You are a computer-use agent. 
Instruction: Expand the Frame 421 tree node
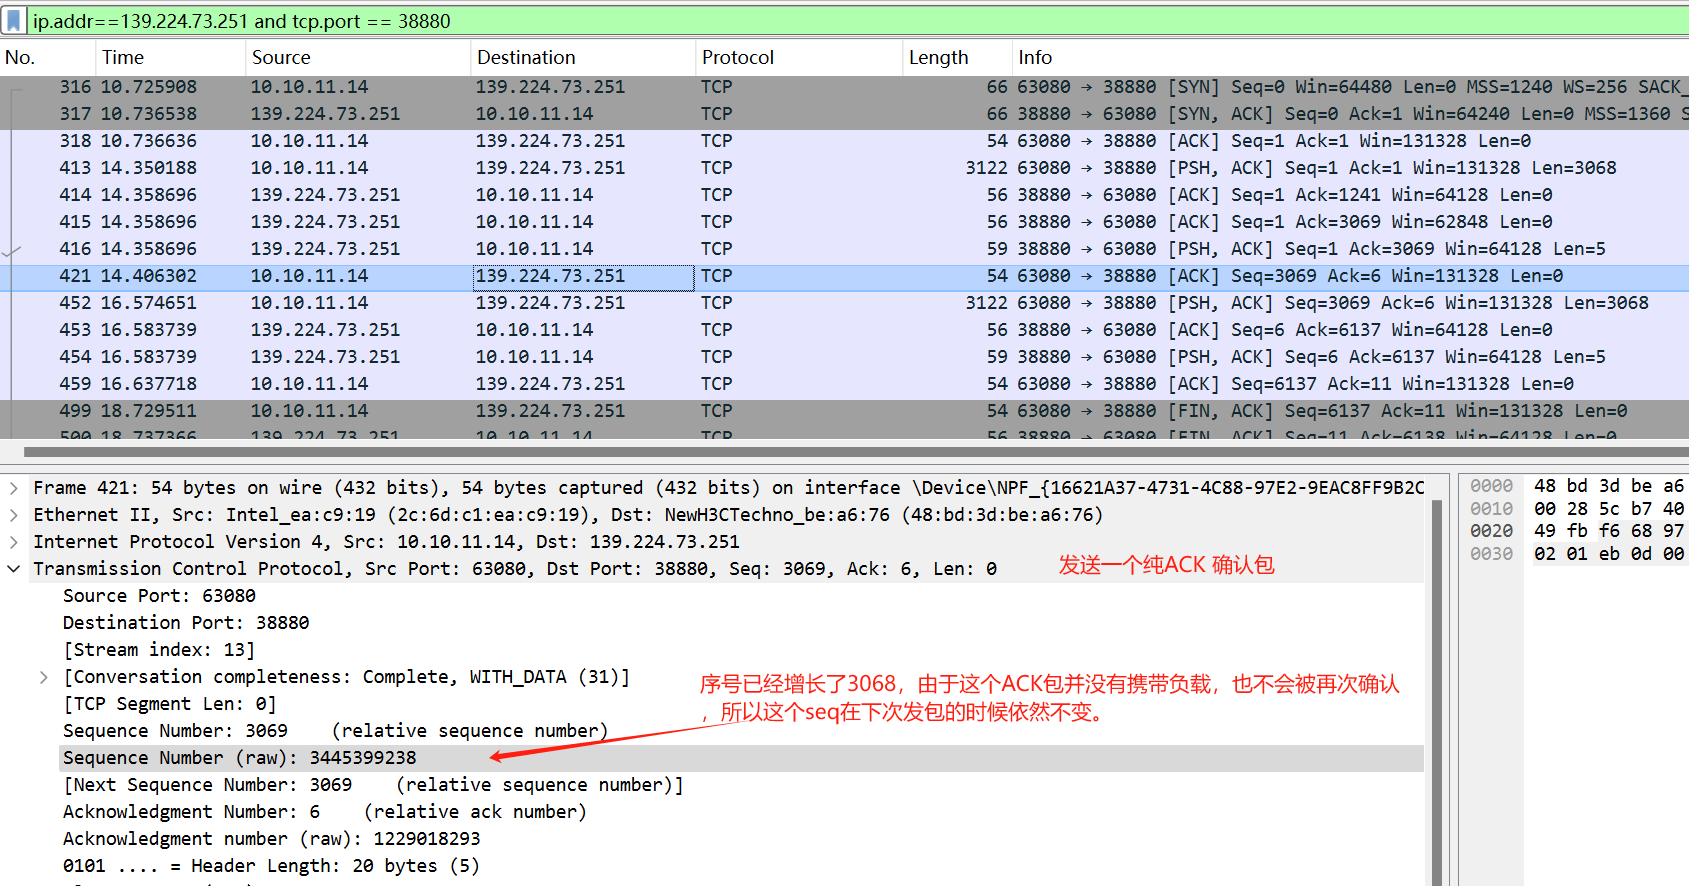click(x=14, y=488)
